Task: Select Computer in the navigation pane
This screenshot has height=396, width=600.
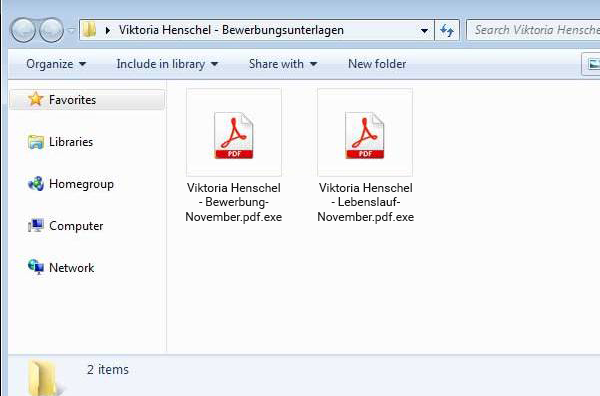Action: click(x=76, y=226)
